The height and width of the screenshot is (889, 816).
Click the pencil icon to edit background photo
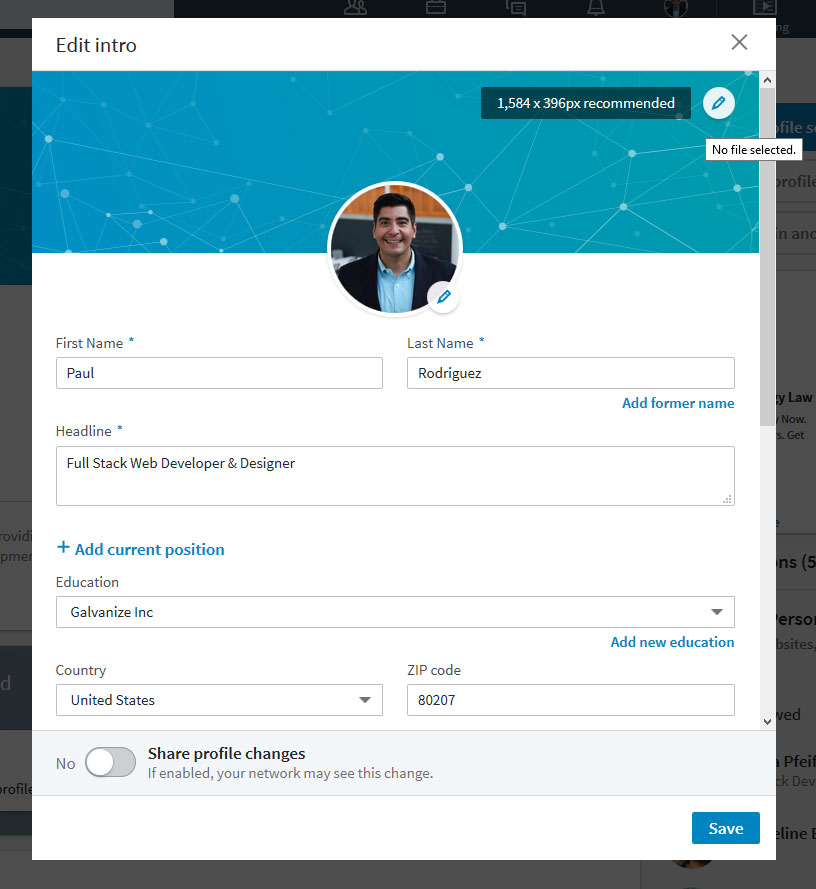tap(718, 103)
